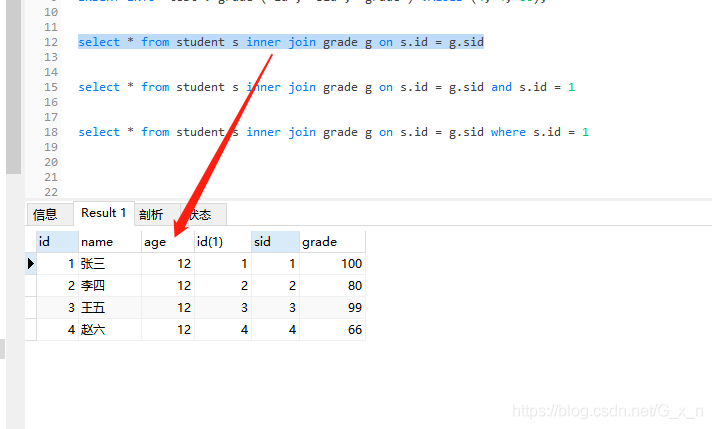The image size is (712, 429).
Task: Click the 'where' keyword on line 18
Action: 508,132
